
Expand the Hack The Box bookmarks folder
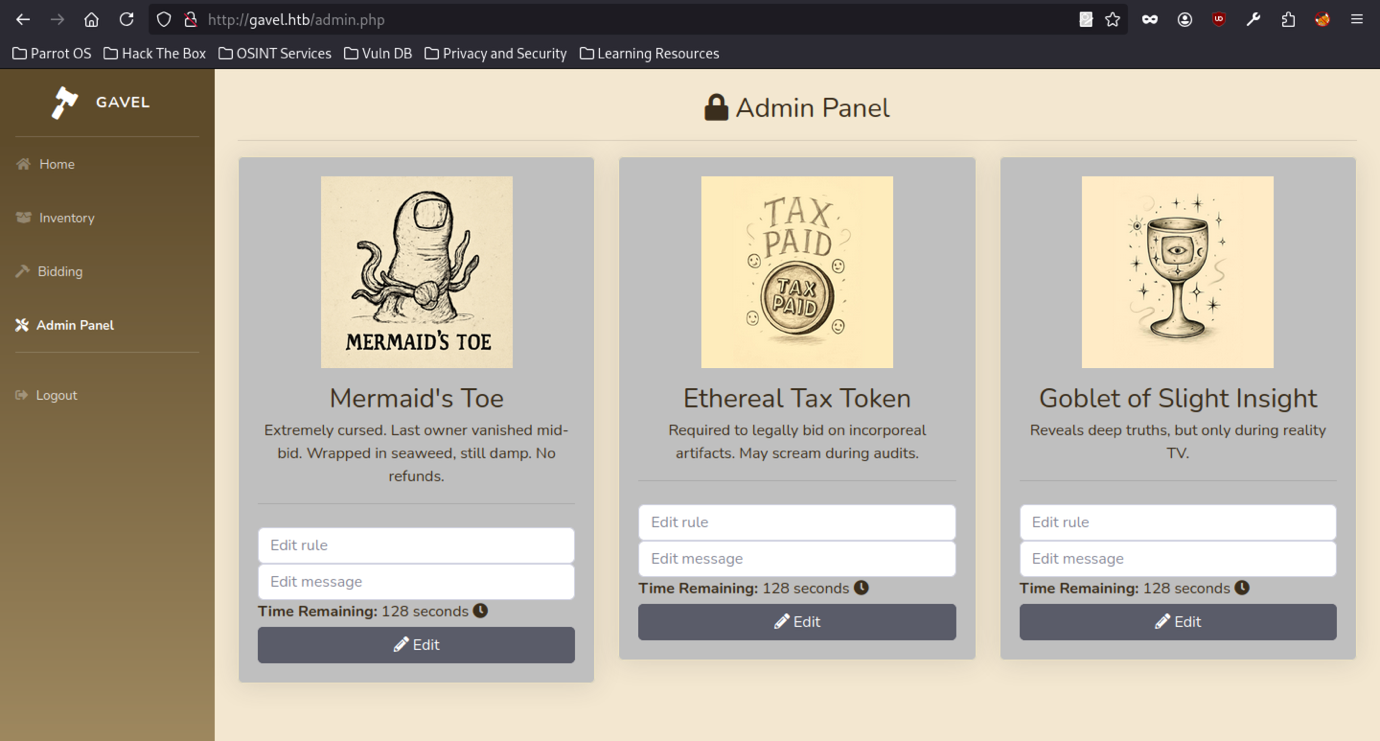point(154,53)
